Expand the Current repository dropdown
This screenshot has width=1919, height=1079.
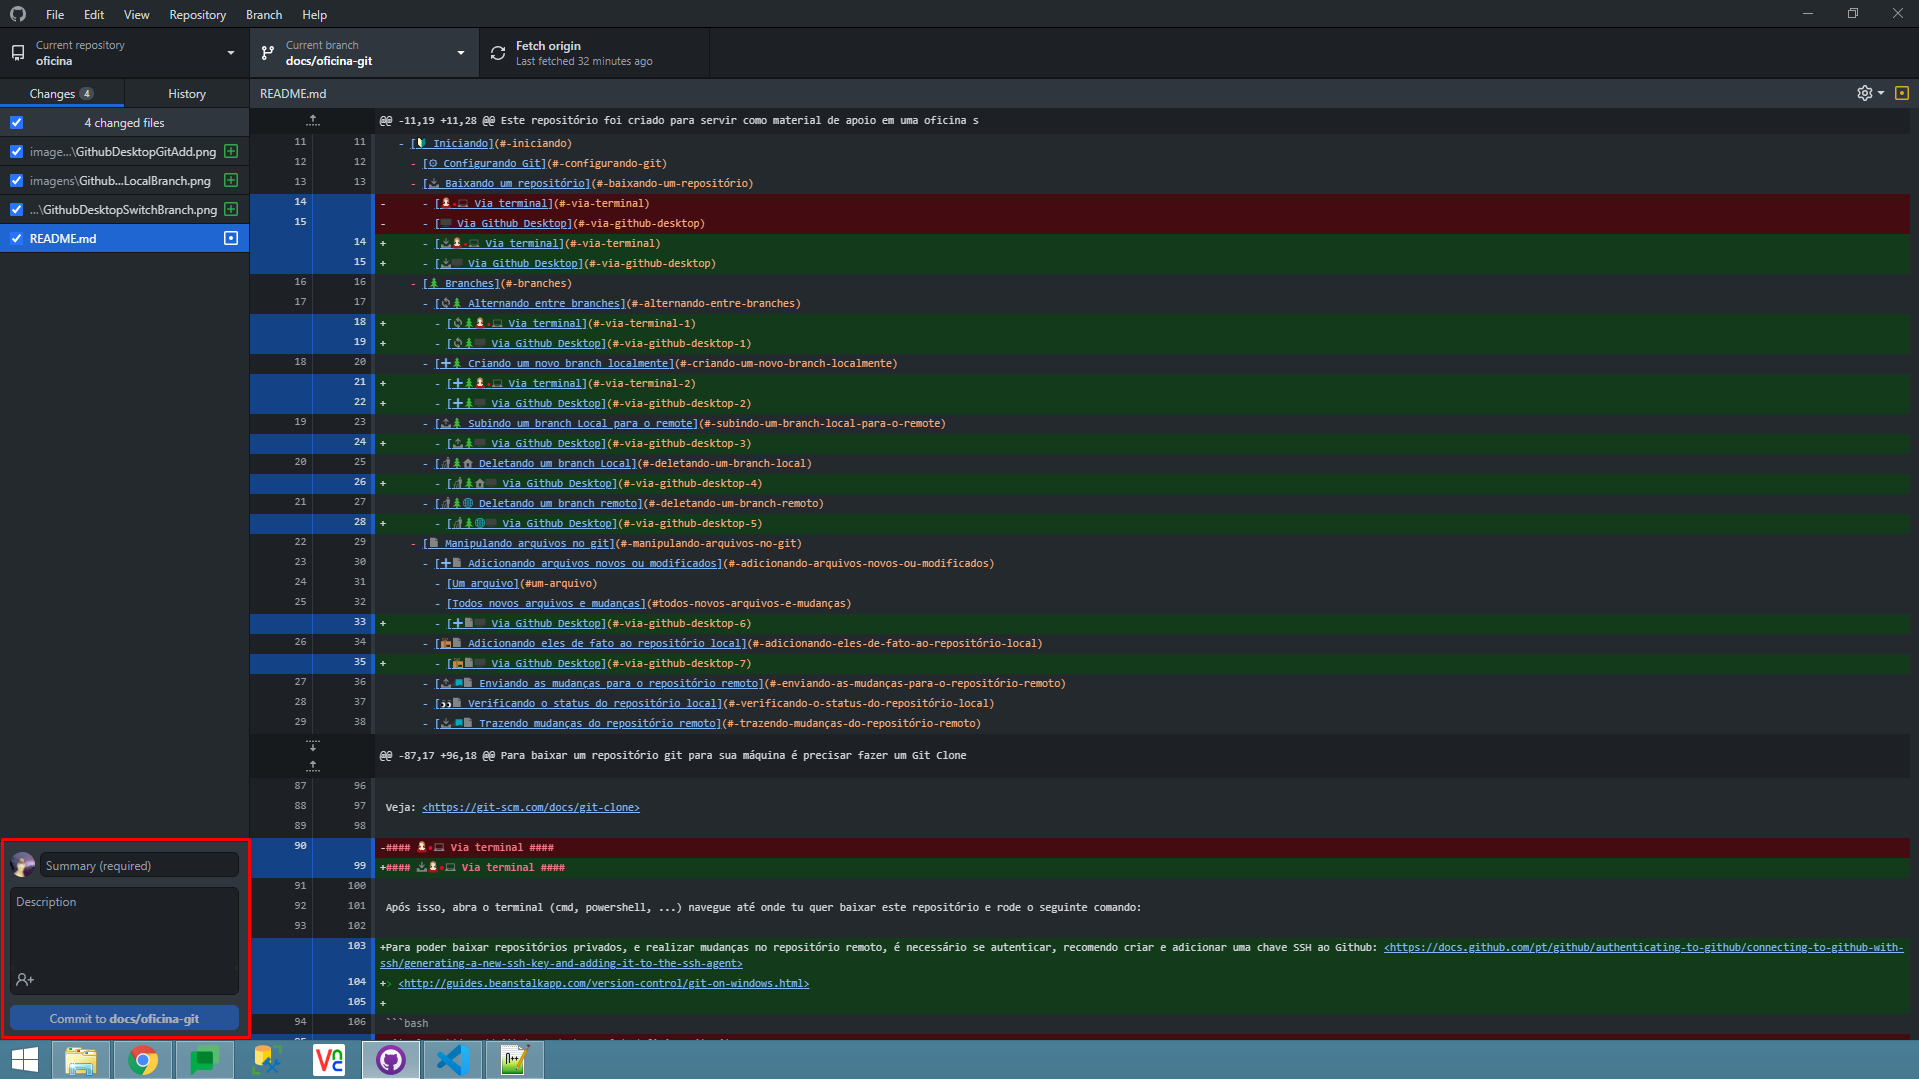click(125, 53)
